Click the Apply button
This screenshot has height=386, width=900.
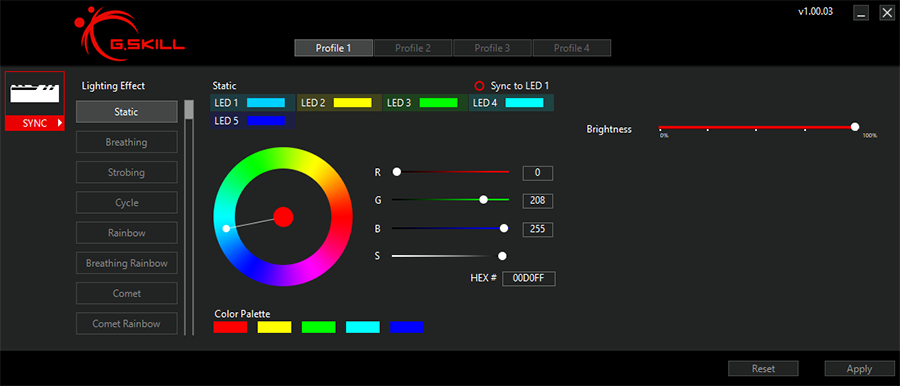click(x=859, y=369)
